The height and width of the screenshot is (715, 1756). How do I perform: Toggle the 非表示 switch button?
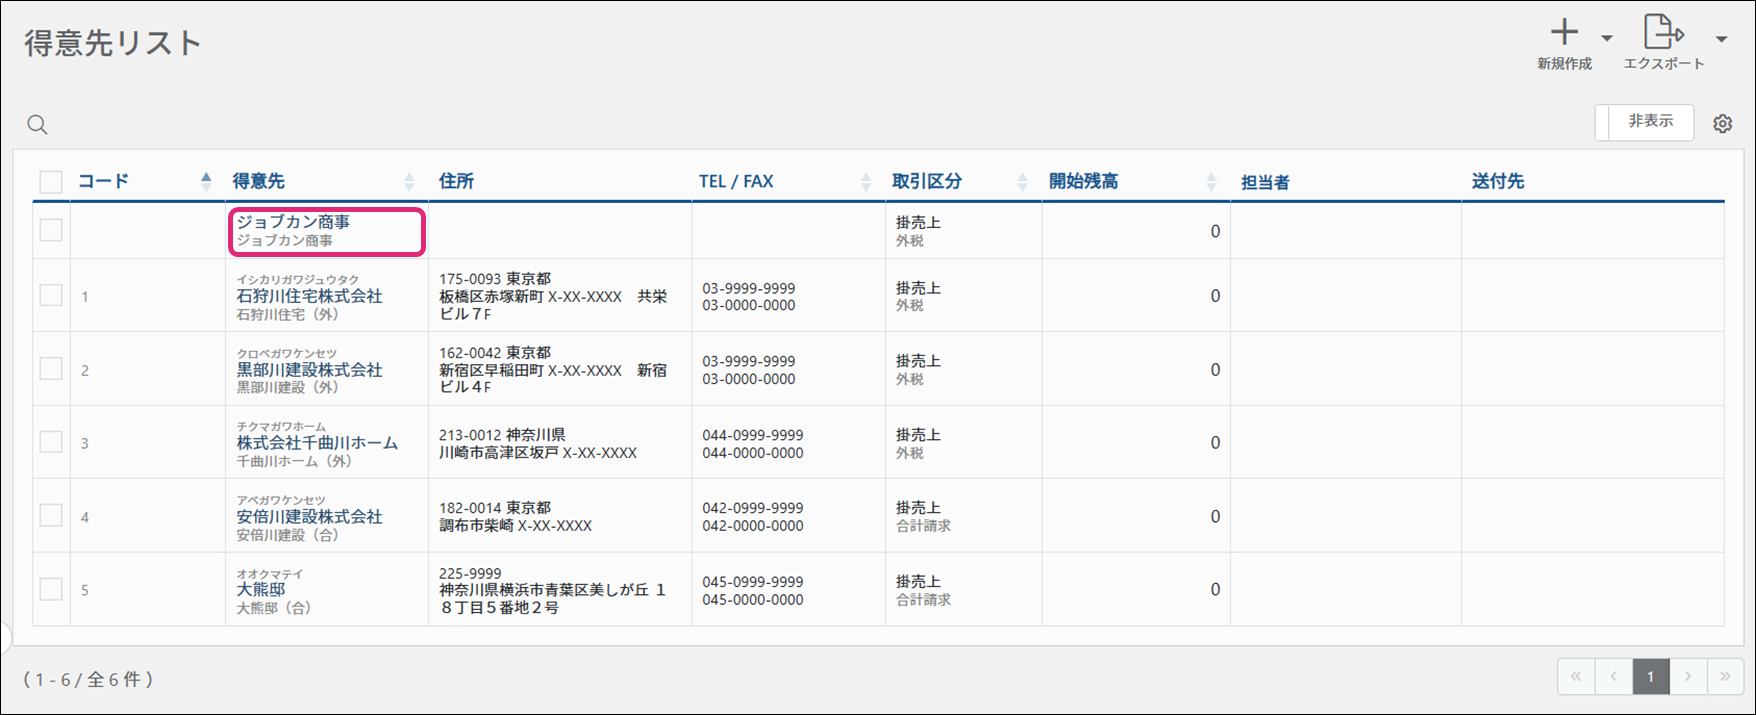click(x=1644, y=122)
